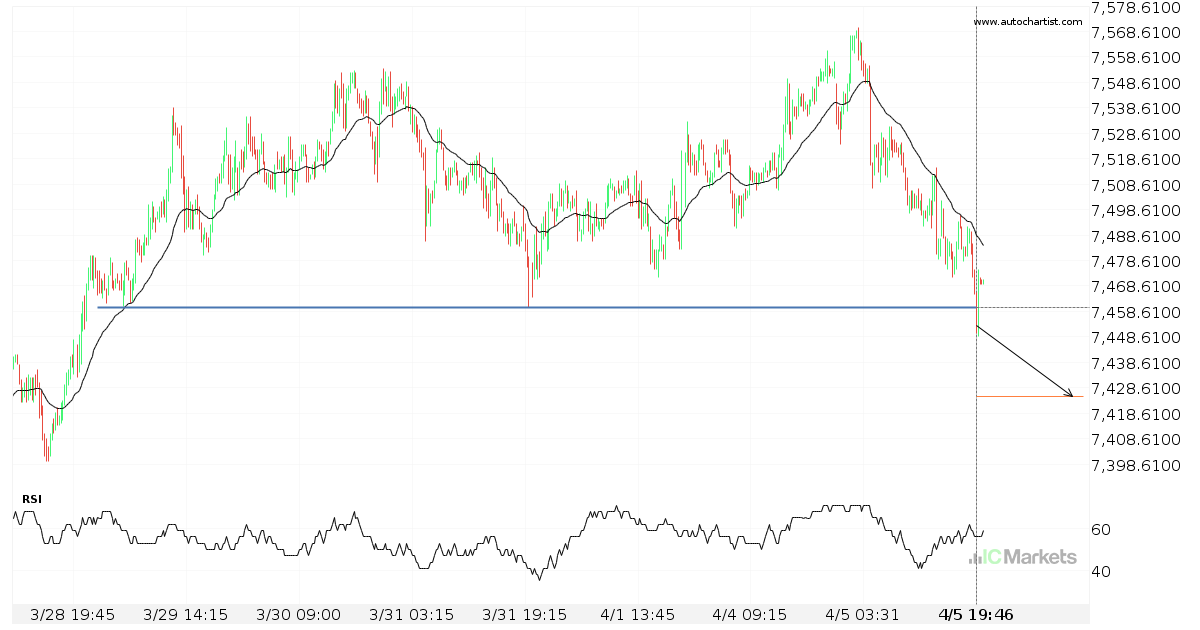Click the 4/4 09:15 time label

click(750, 614)
